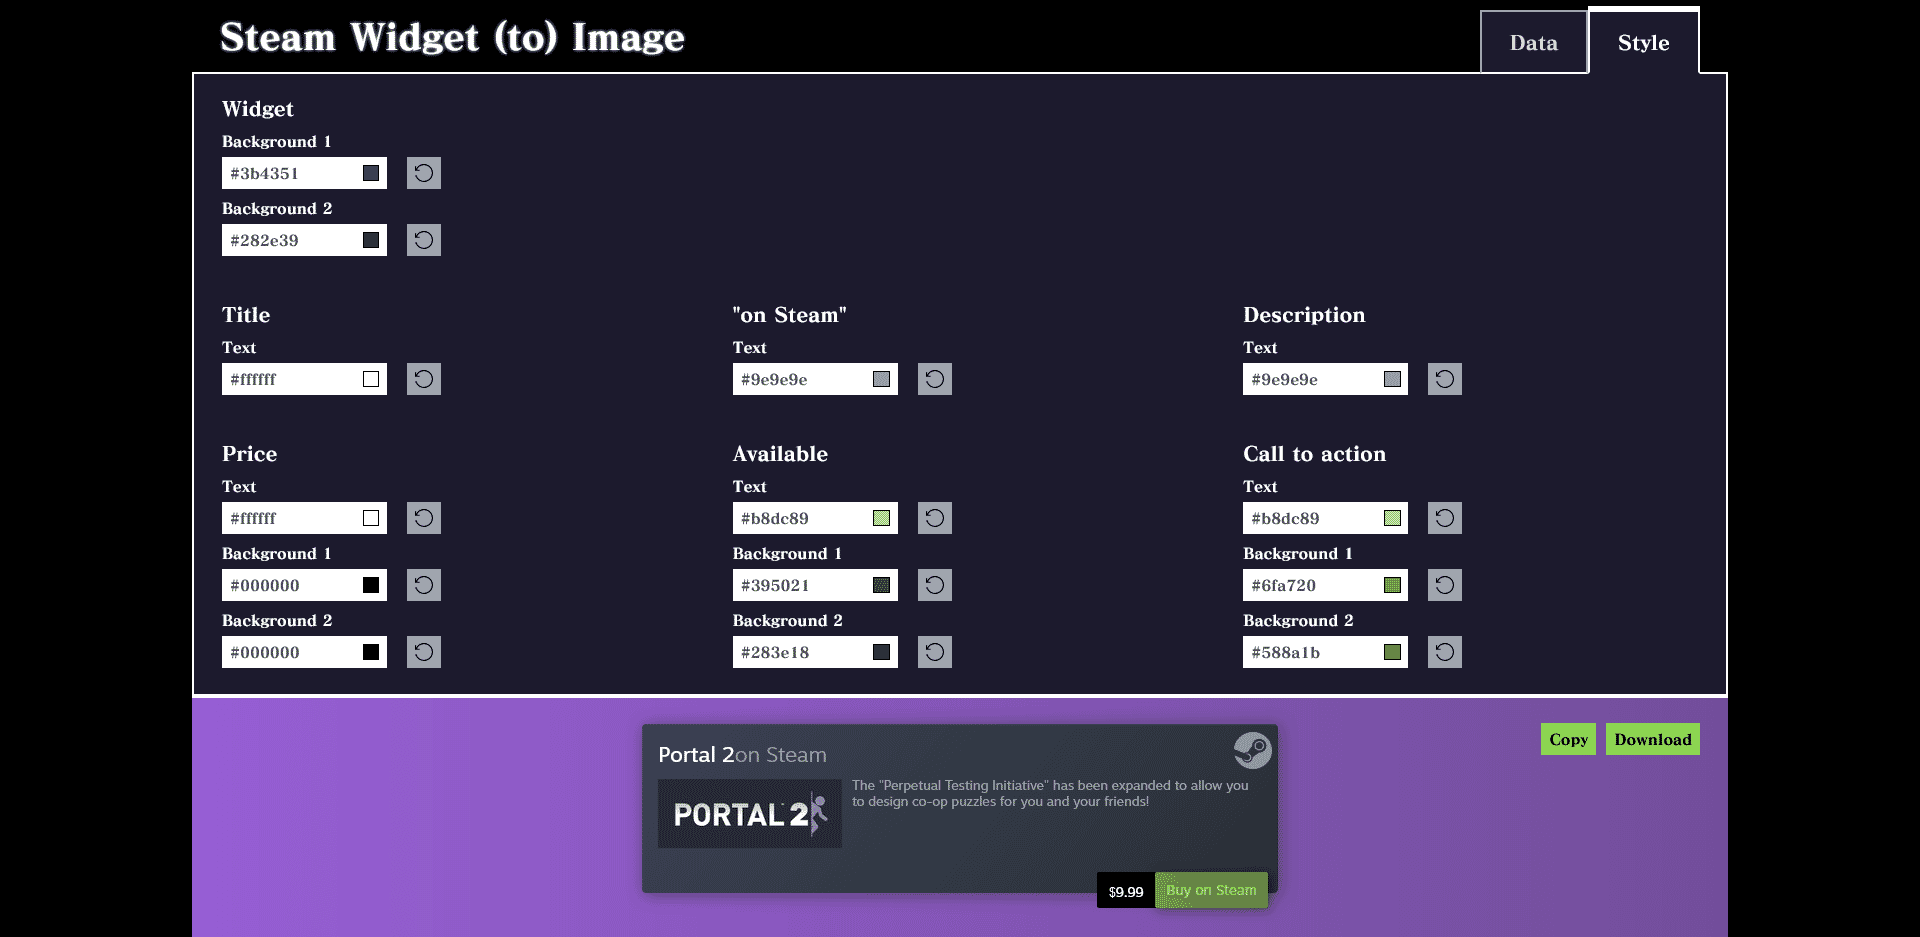This screenshot has height=937, width=1920.
Task: Reset Call to action text color
Action: [x=1445, y=518]
